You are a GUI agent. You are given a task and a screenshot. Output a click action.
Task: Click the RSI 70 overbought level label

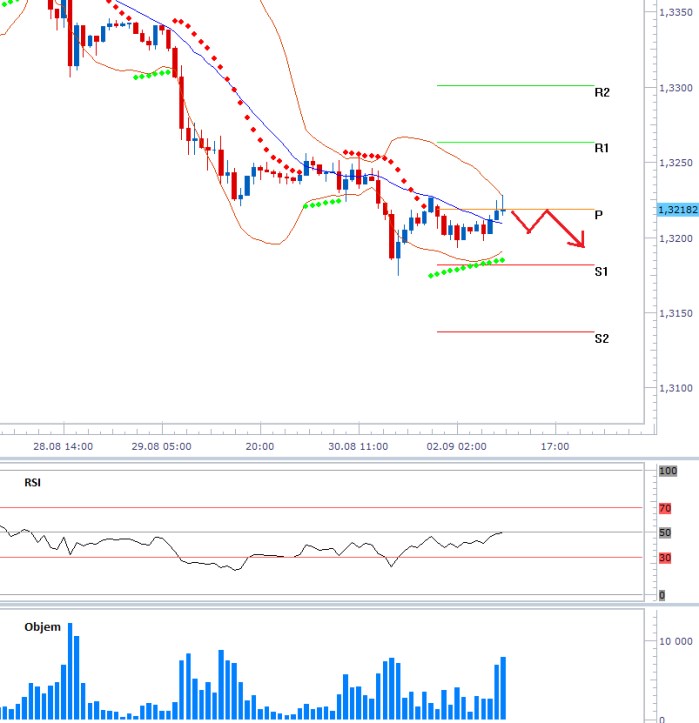665,509
